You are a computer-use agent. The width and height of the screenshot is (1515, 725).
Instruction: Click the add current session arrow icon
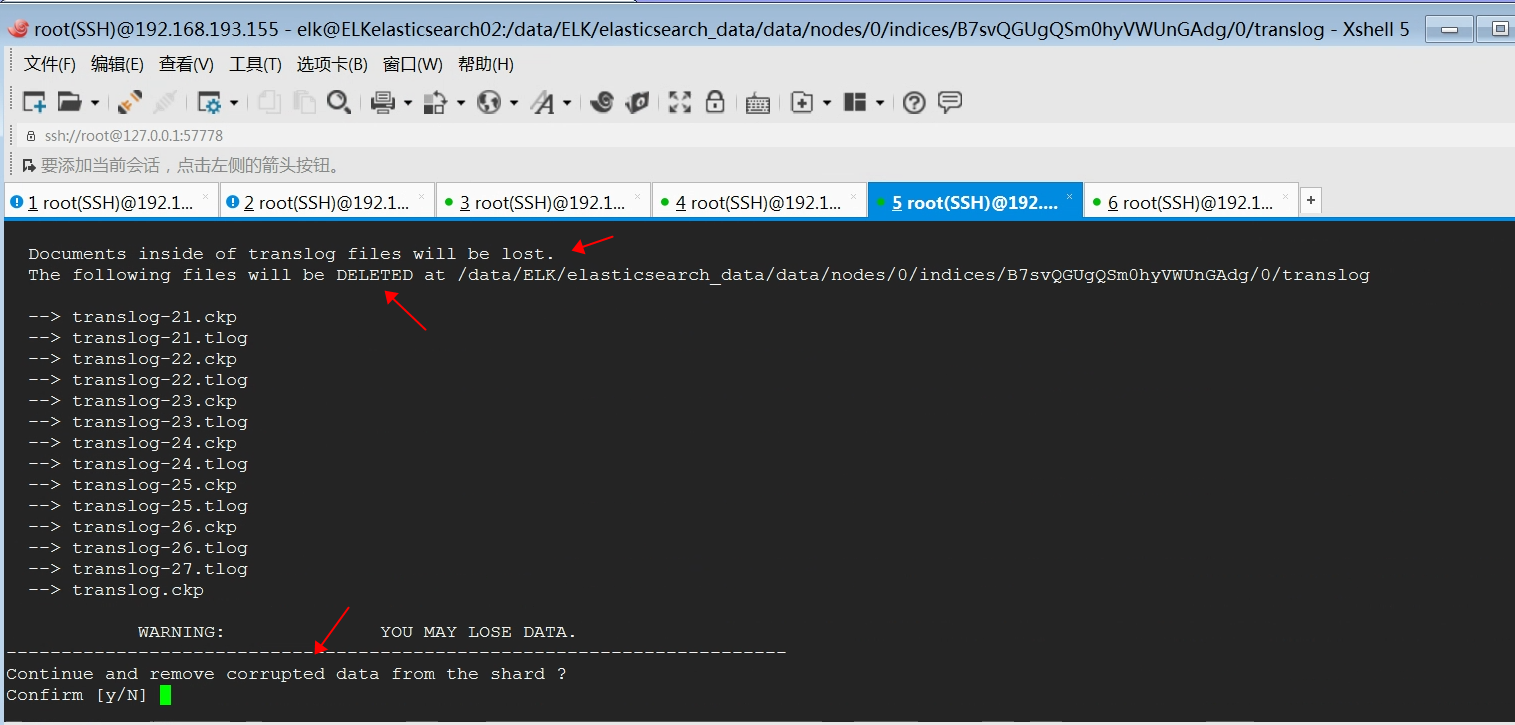[x=29, y=165]
